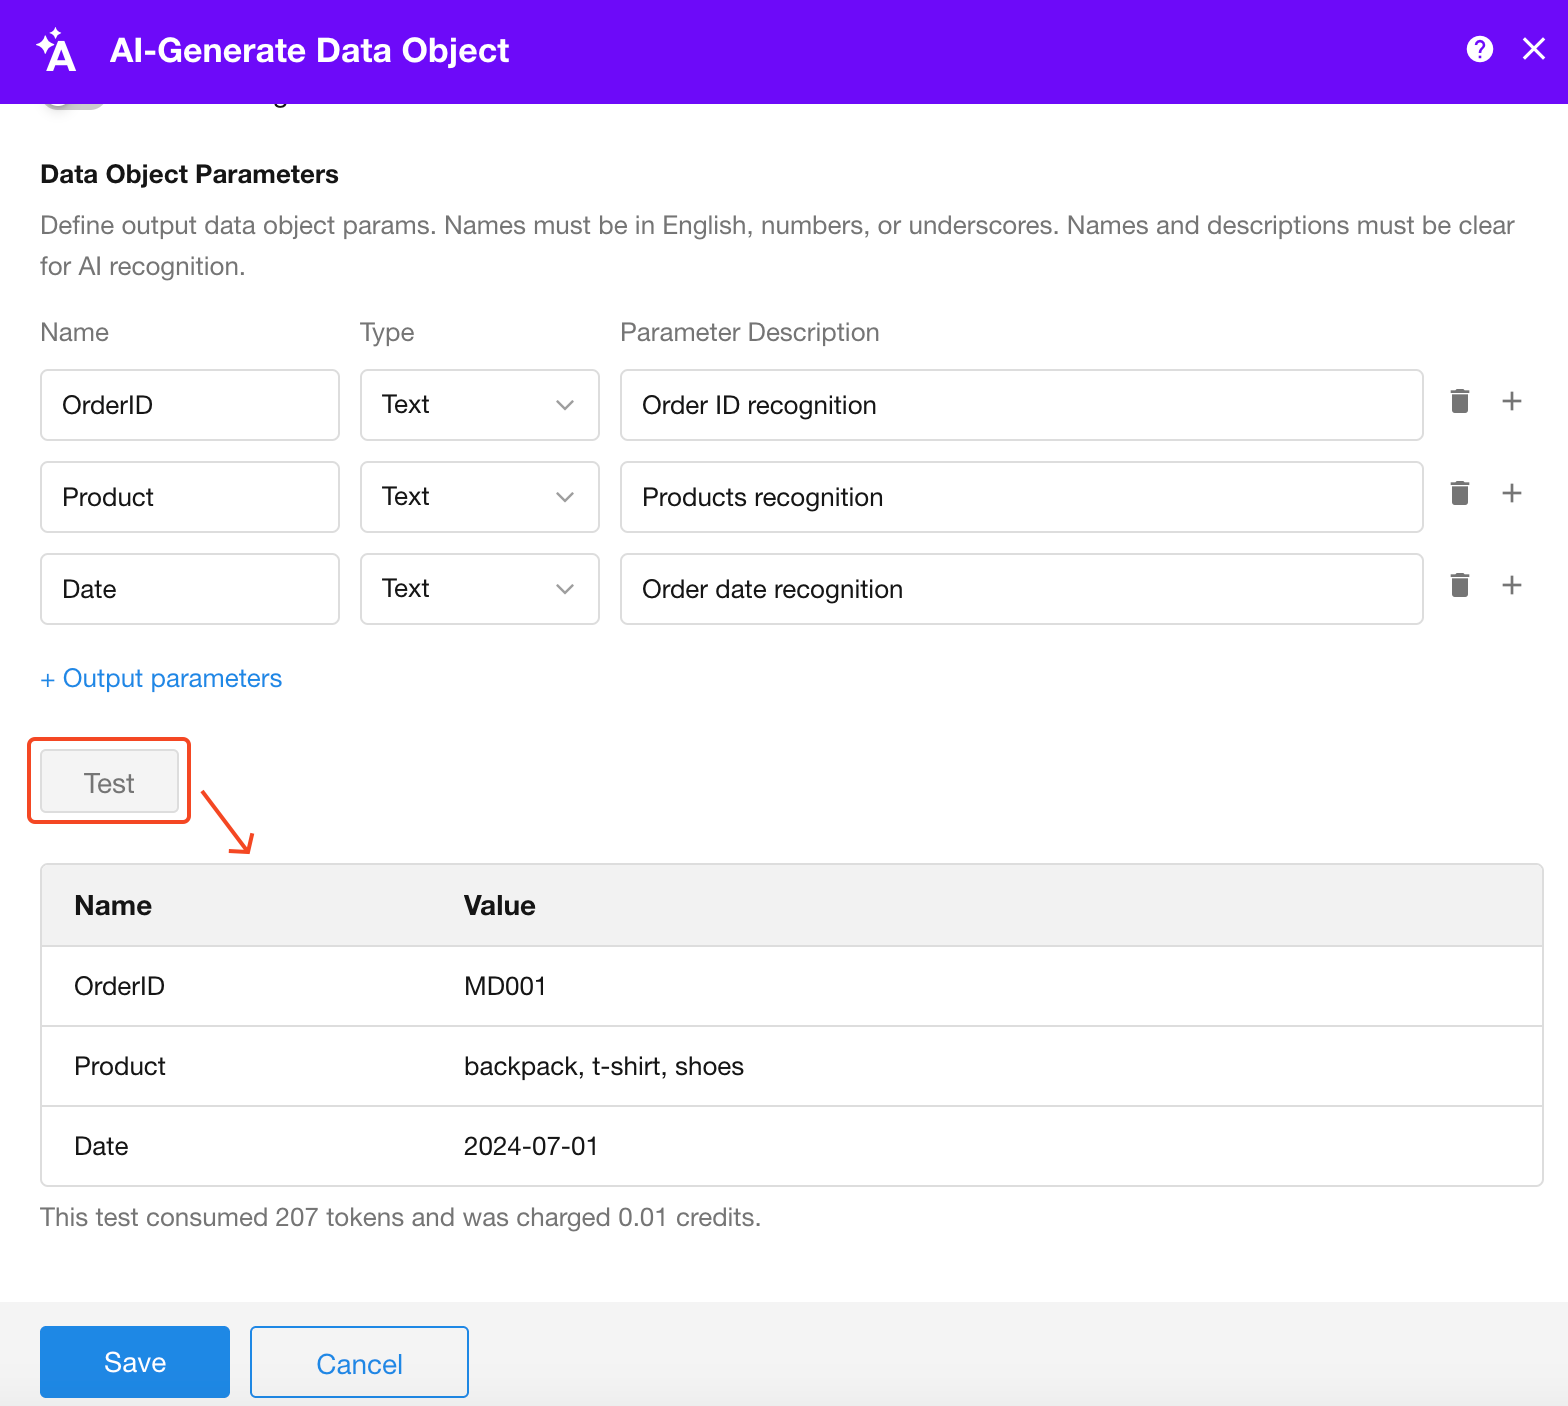
Task: Delete the Product parameter row
Action: 1459,494
